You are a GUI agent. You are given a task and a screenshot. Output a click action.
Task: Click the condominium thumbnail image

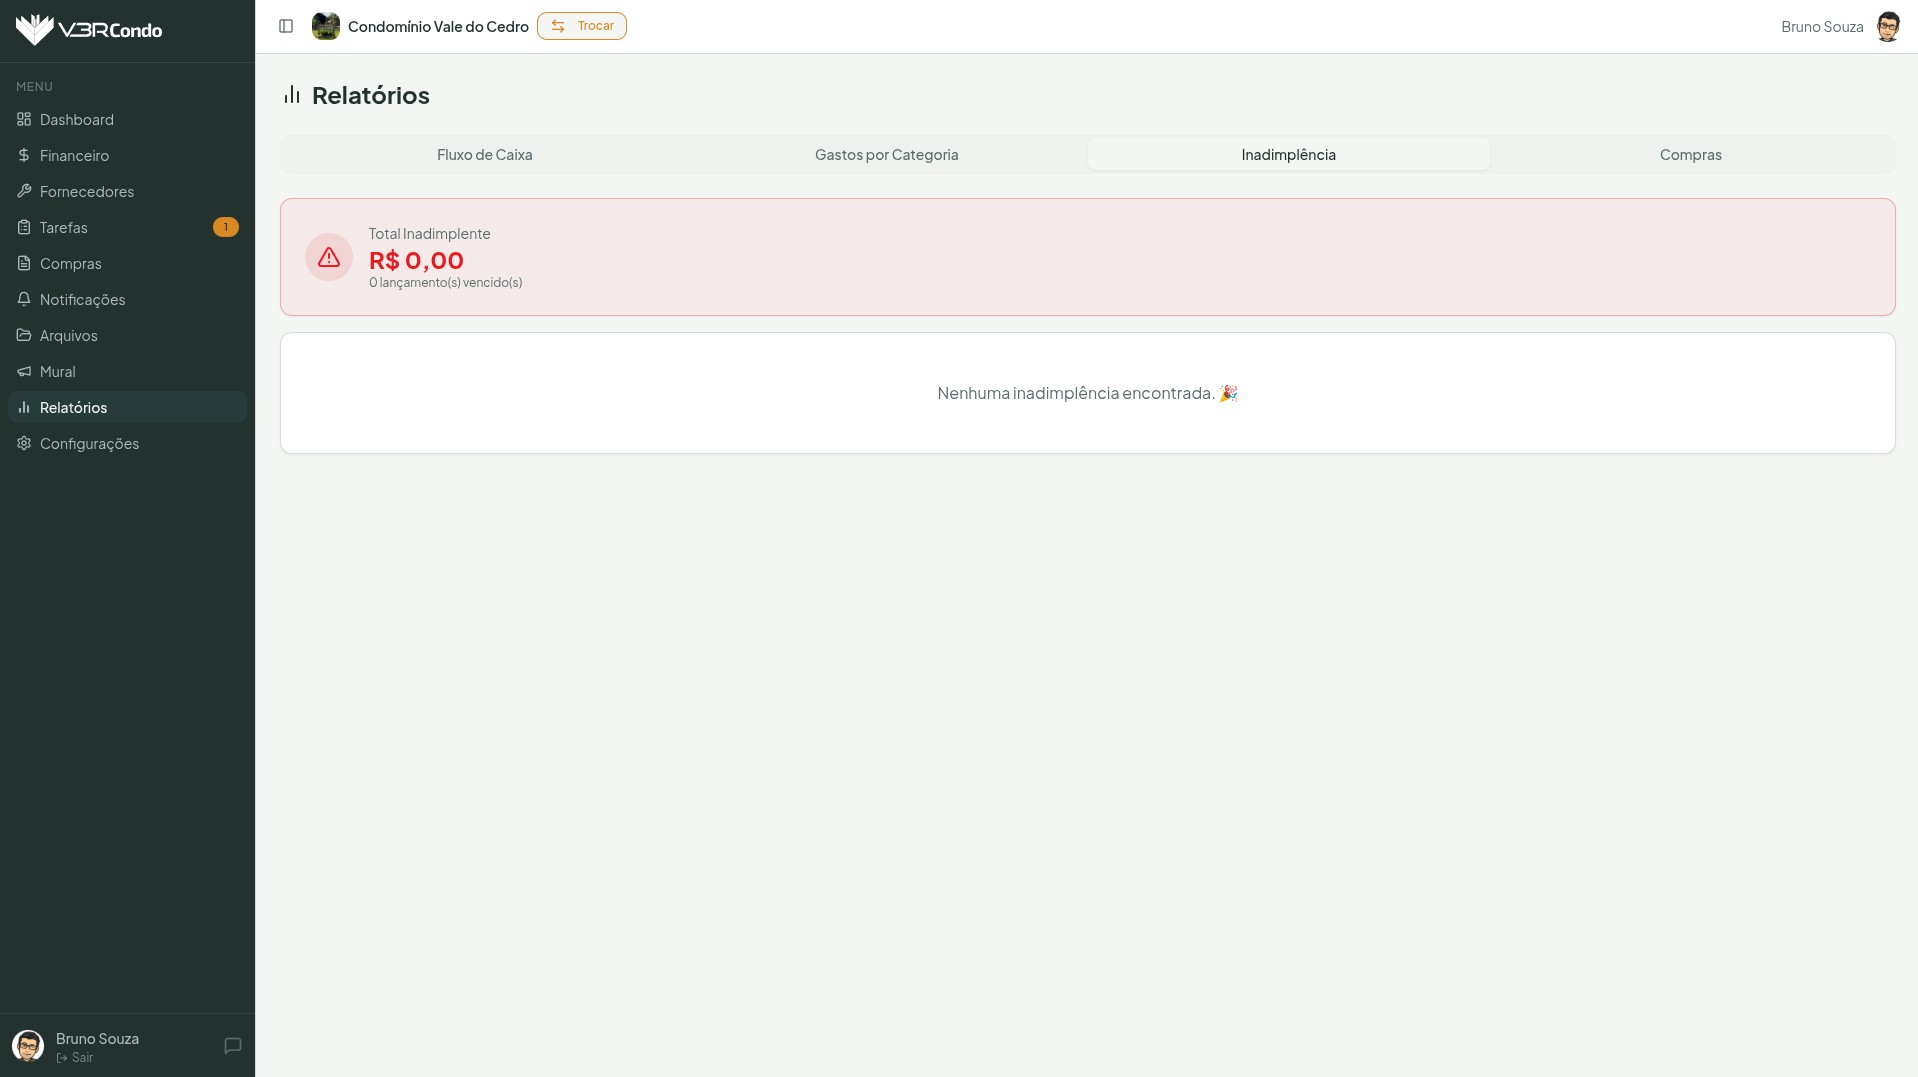tap(326, 26)
